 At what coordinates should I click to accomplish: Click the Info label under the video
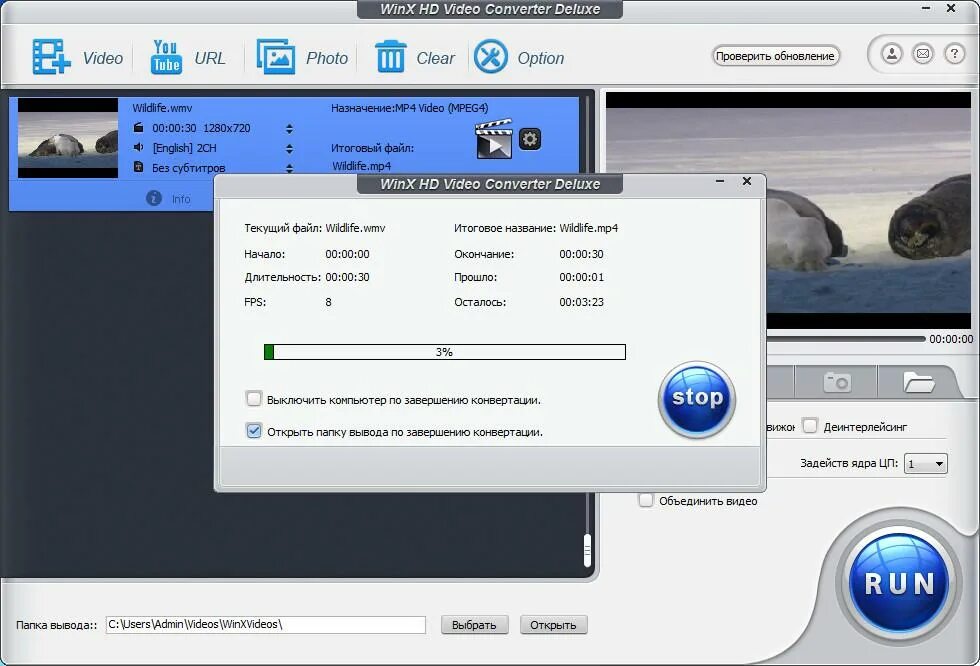(181, 199)
